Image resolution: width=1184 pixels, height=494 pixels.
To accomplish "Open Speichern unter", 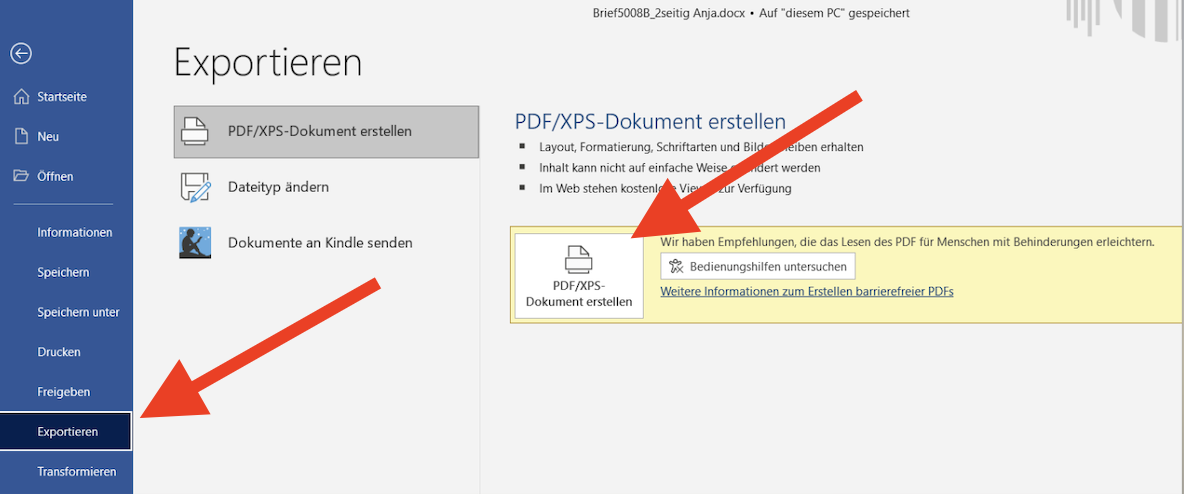I will (78, 312).
